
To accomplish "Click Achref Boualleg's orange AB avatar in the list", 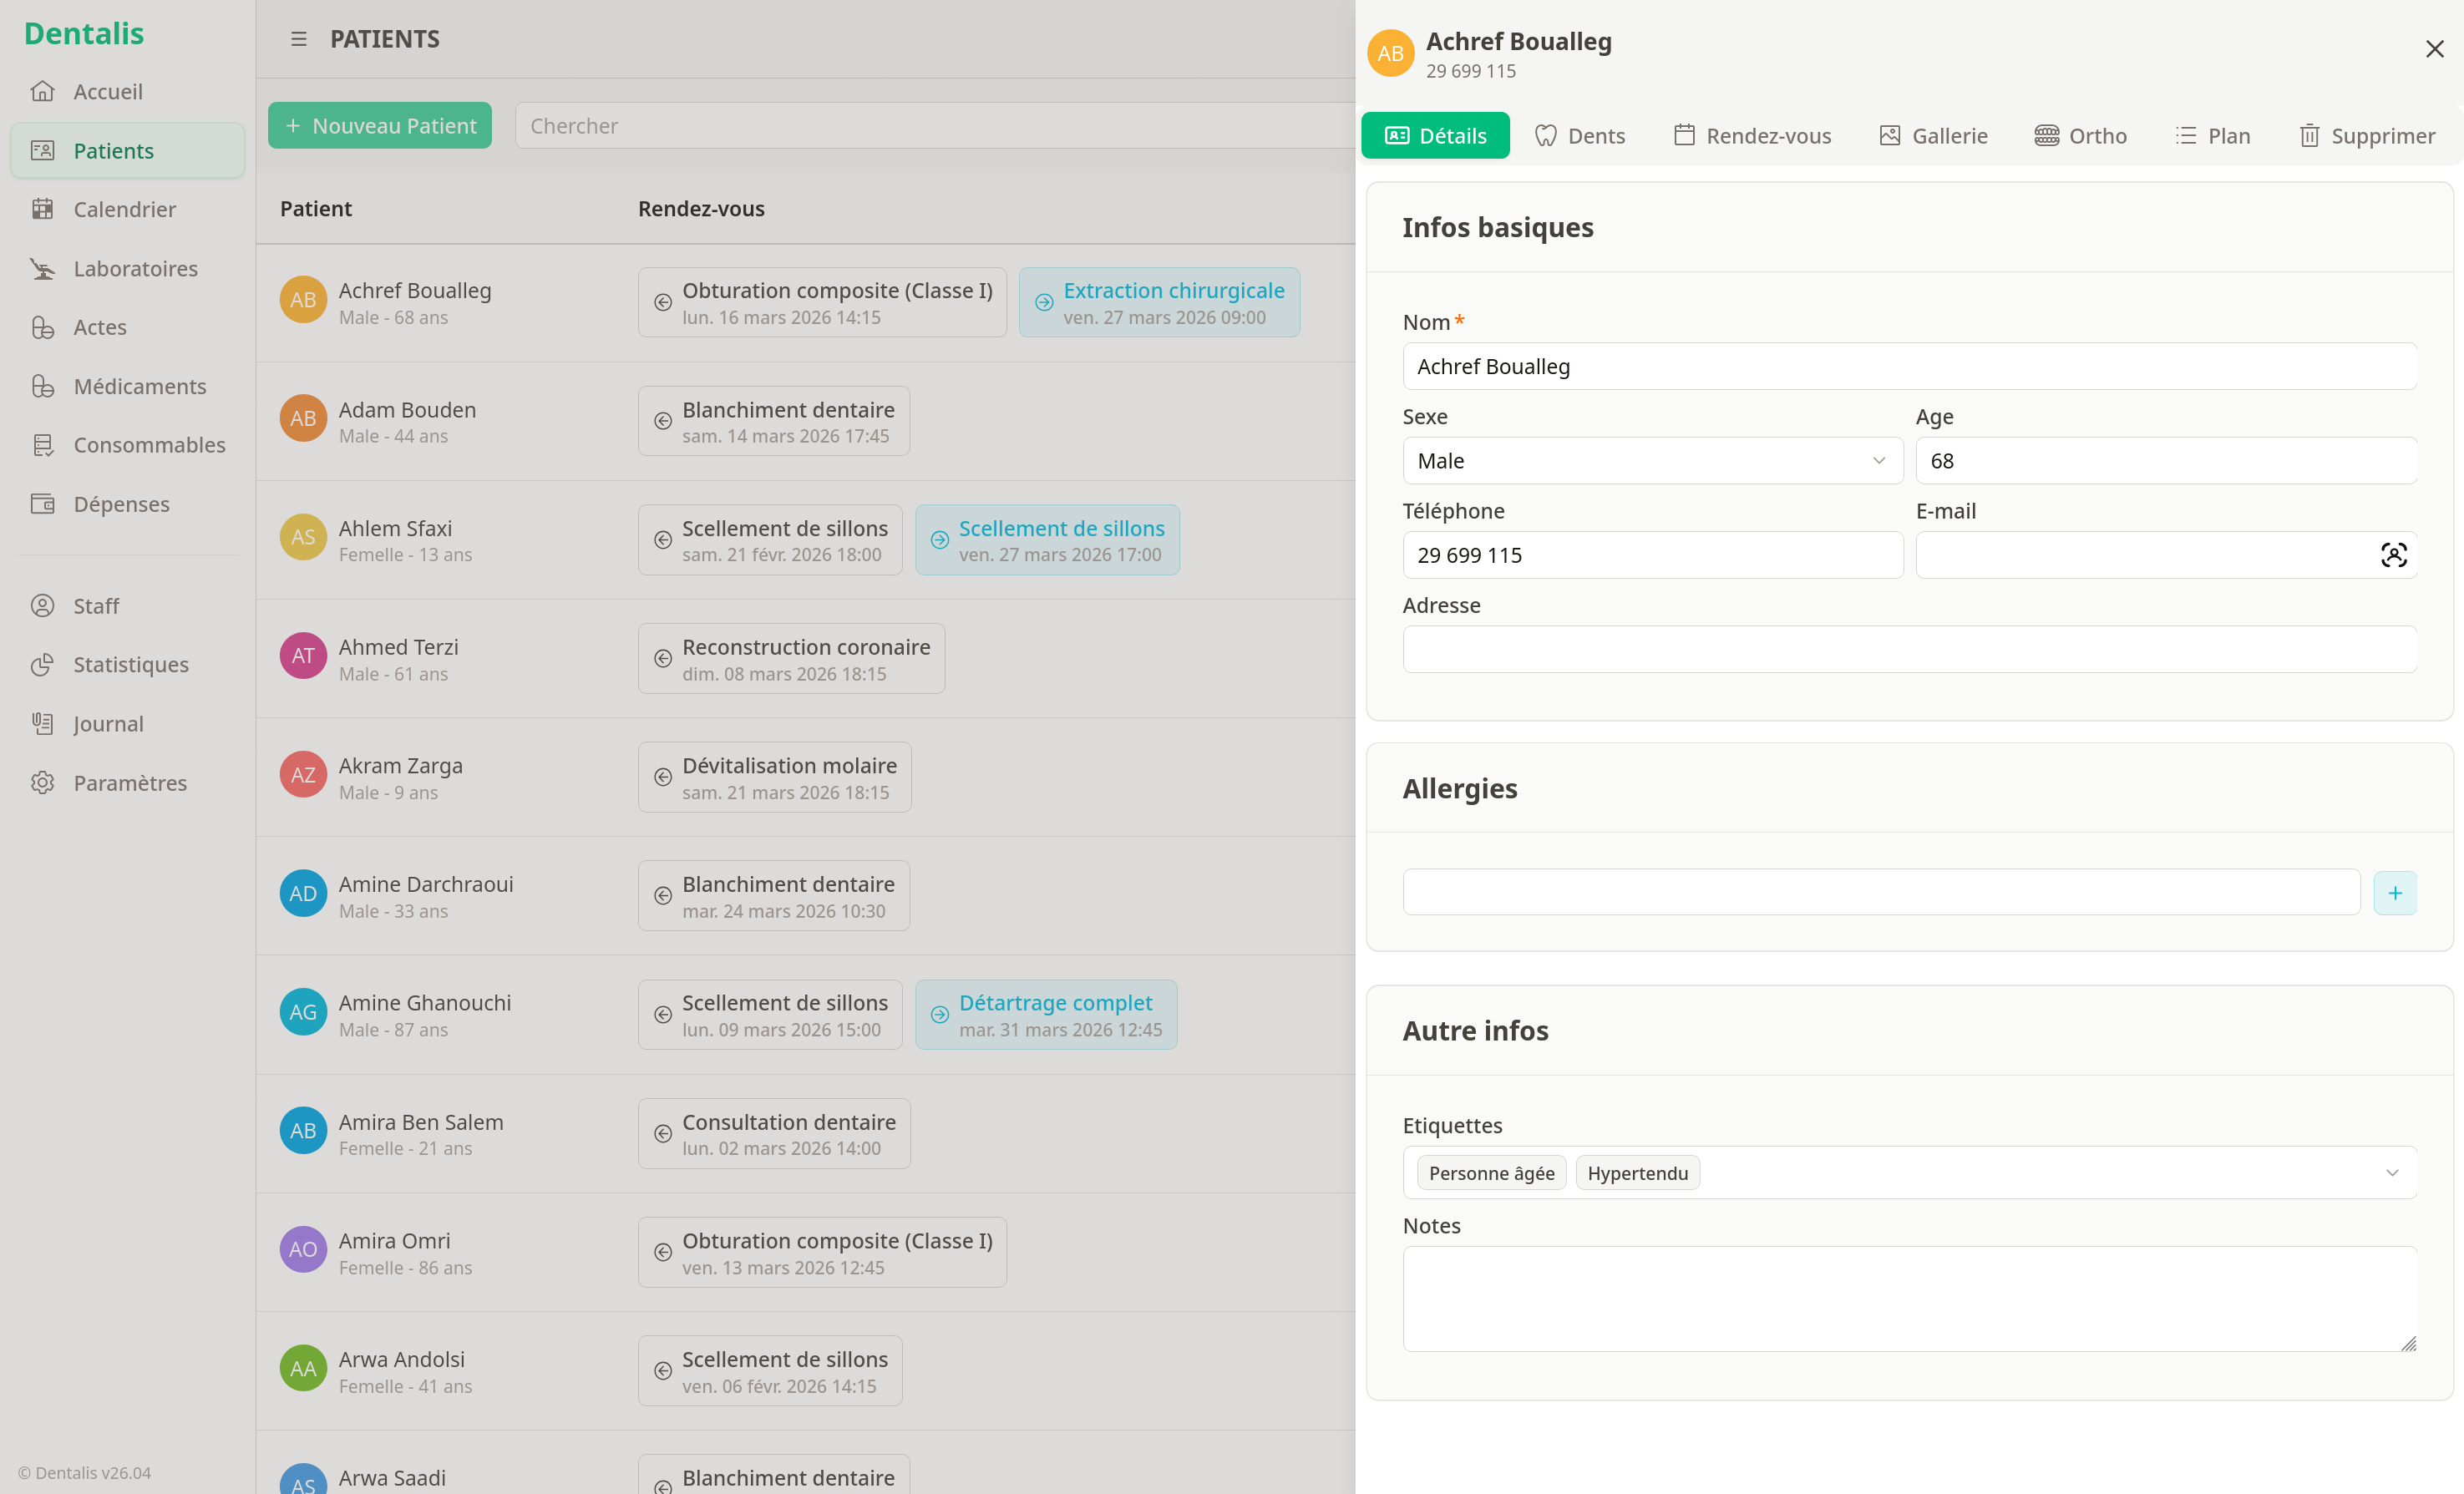I will click(x=303, y=300).
